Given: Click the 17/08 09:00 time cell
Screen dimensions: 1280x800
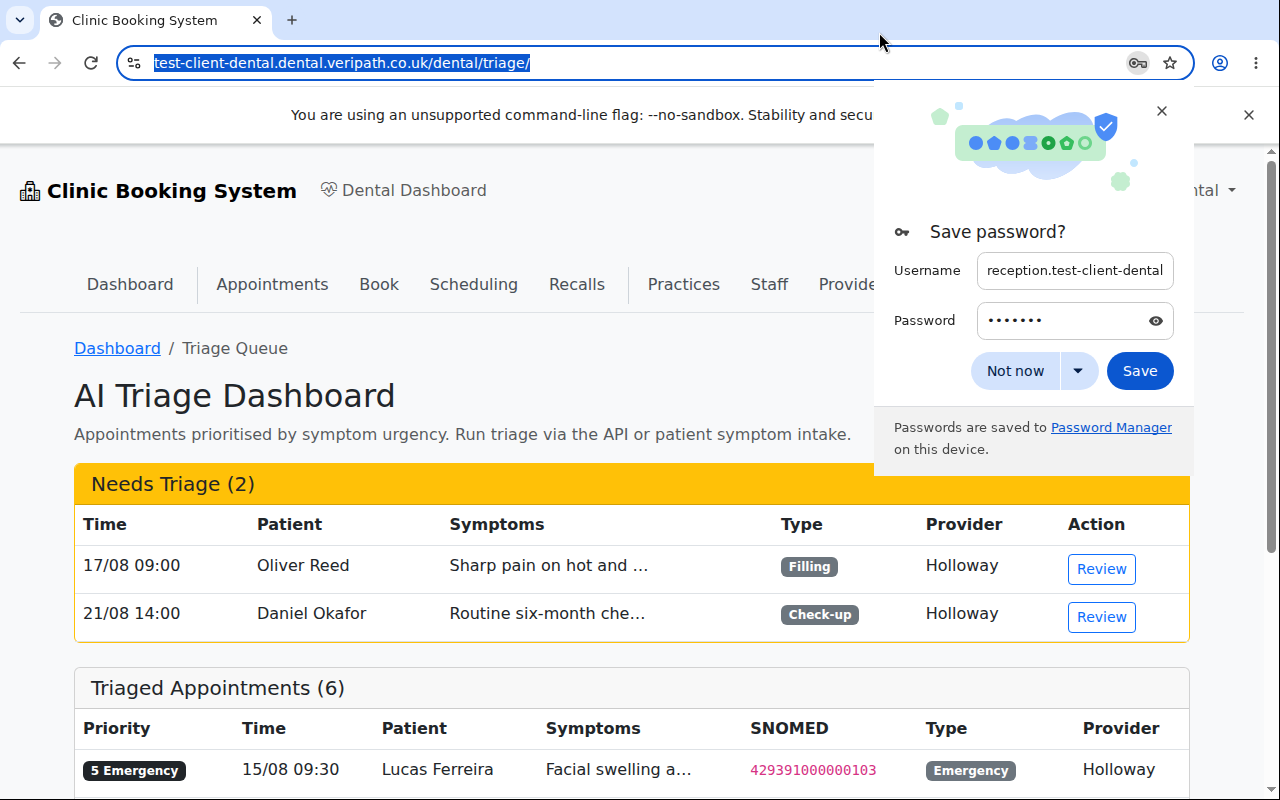Looking at the screenshot, I should 131,565.
